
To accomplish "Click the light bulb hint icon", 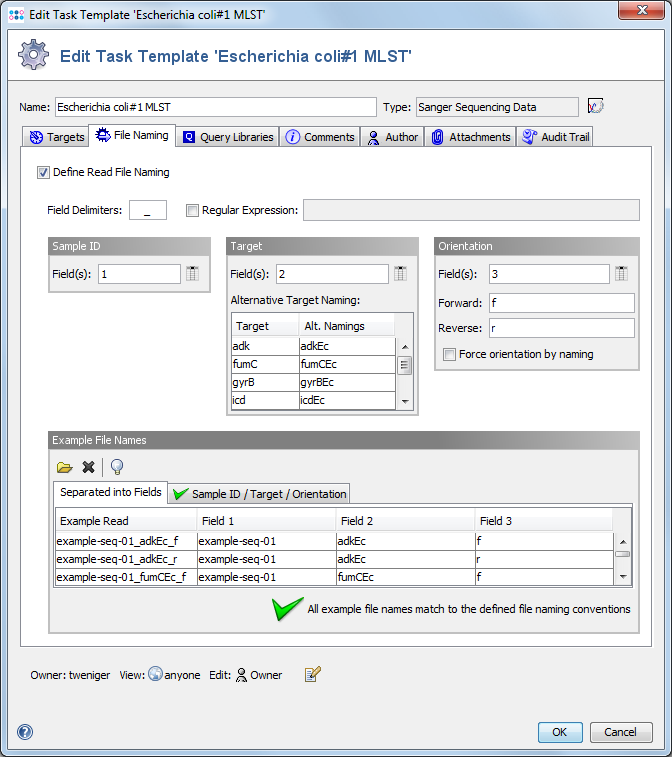I will pos(117,467).
